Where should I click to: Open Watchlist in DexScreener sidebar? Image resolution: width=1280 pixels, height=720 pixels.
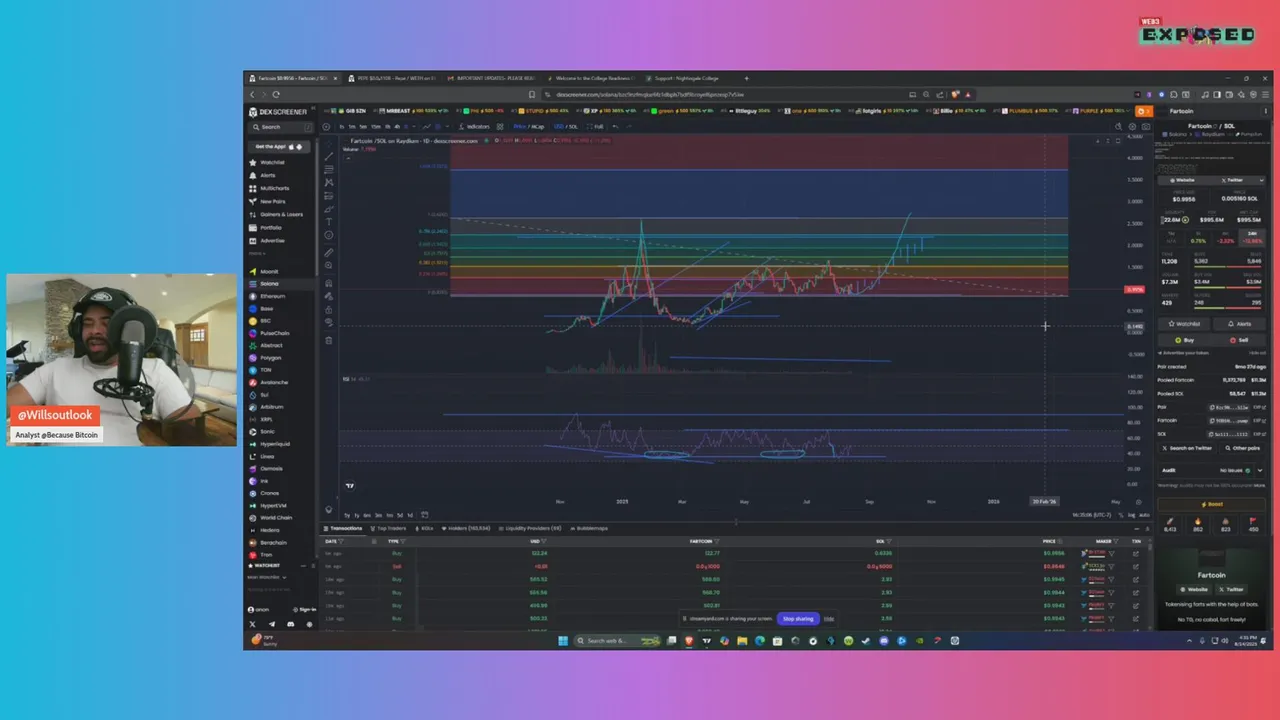click(x=272, y=162)
